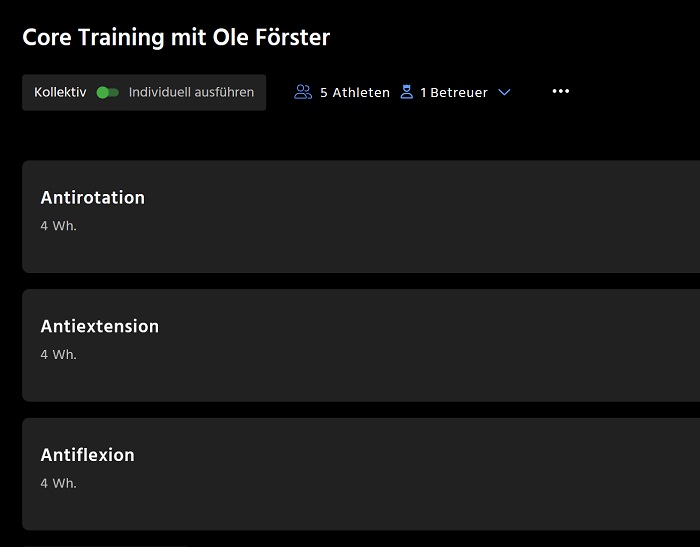Click 4 Wh. under Antiextension
Image resolution: width=700 pixels, height=547 pixels.
tap(58, 355)
